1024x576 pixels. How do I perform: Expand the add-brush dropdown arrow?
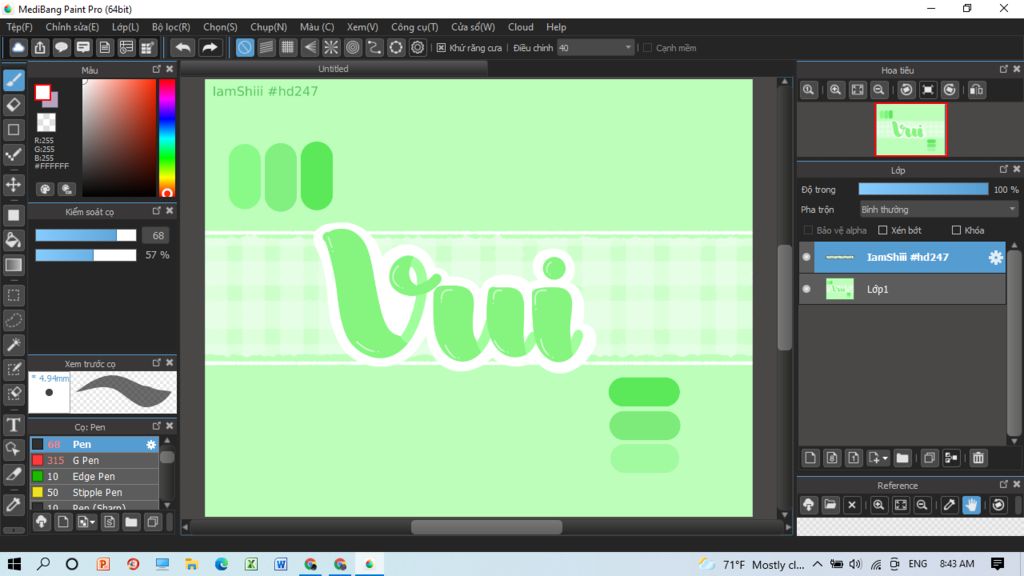93,522
